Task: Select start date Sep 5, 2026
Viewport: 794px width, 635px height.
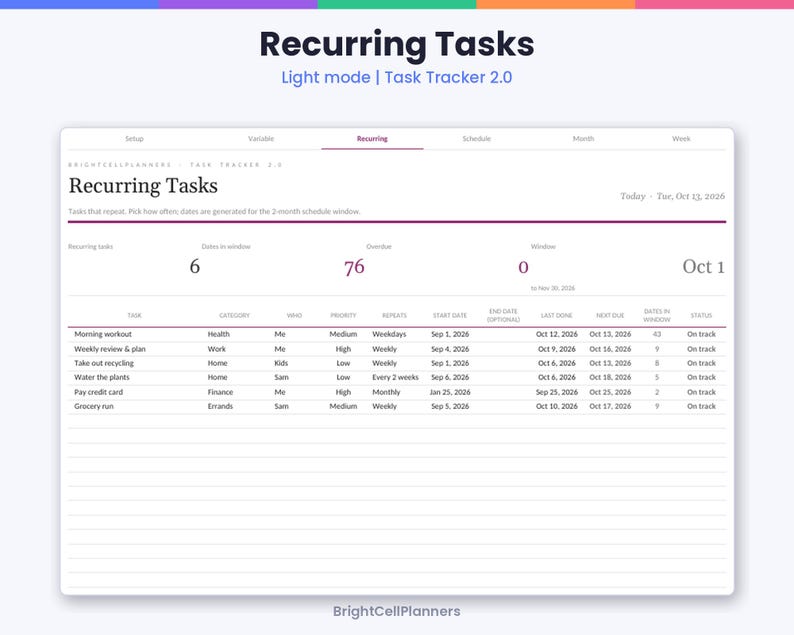Action: [450, 406]
